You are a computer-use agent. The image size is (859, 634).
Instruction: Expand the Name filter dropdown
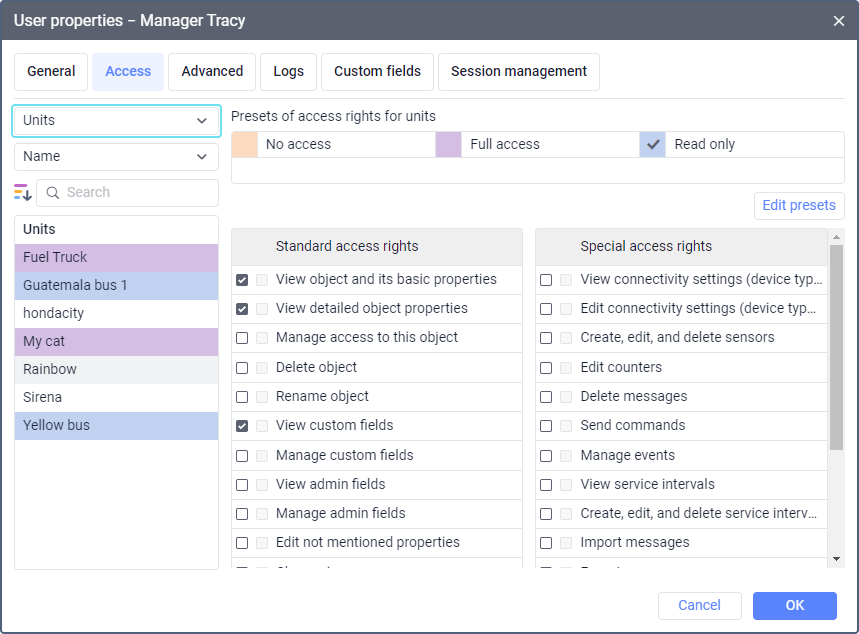(116, 156)
